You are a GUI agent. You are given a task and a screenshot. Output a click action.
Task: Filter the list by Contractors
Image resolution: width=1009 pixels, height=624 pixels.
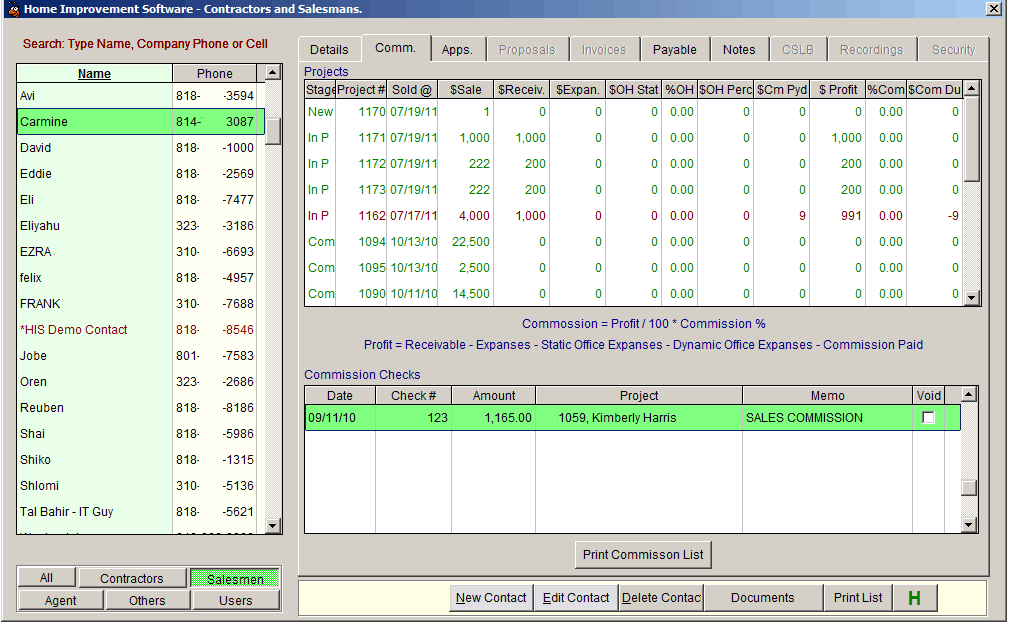click(x=132, y=578)
